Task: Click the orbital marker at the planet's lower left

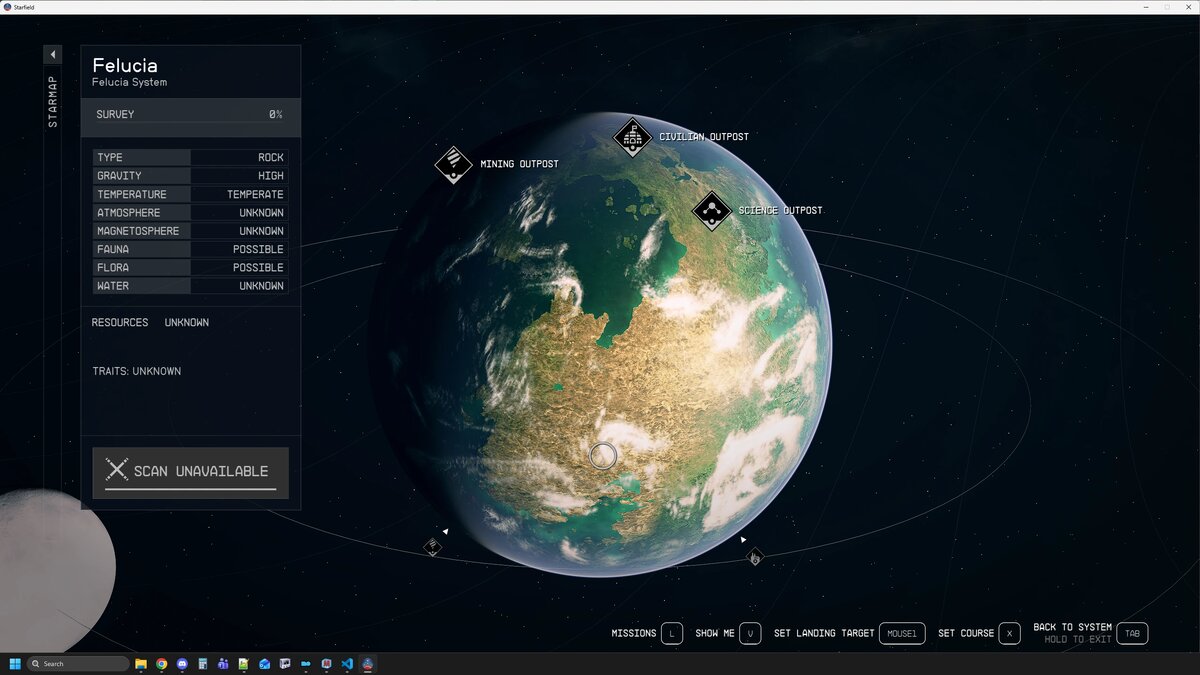Action: [433, 546]
